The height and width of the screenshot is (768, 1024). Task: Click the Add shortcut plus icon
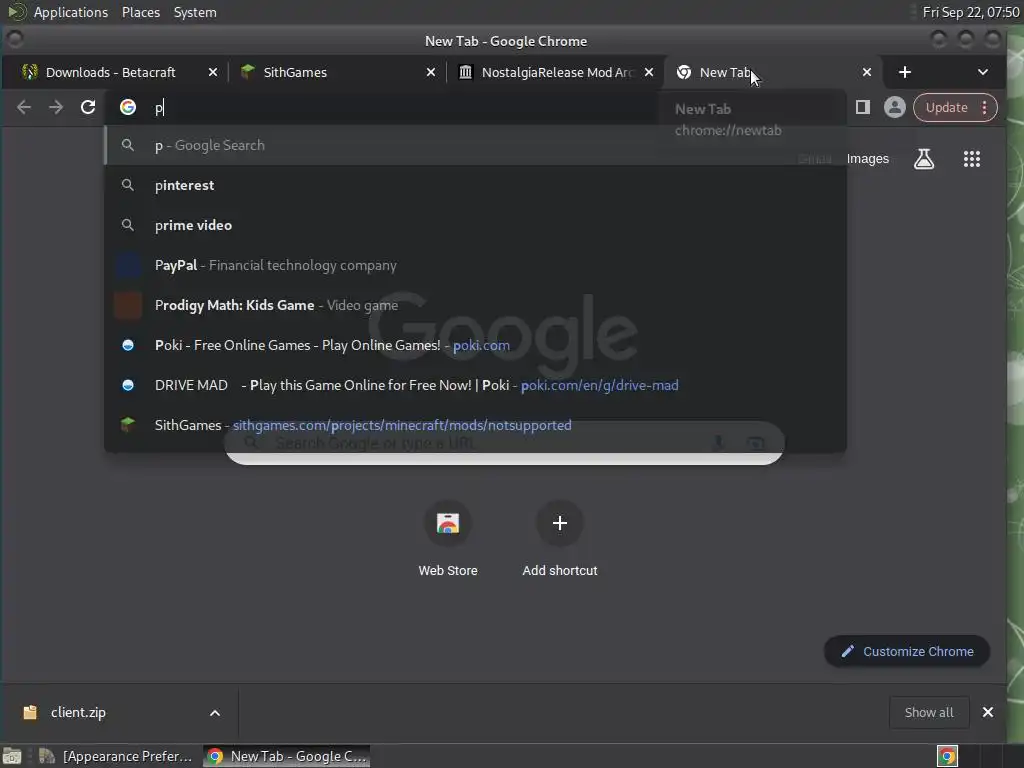(x=560, y=523)
